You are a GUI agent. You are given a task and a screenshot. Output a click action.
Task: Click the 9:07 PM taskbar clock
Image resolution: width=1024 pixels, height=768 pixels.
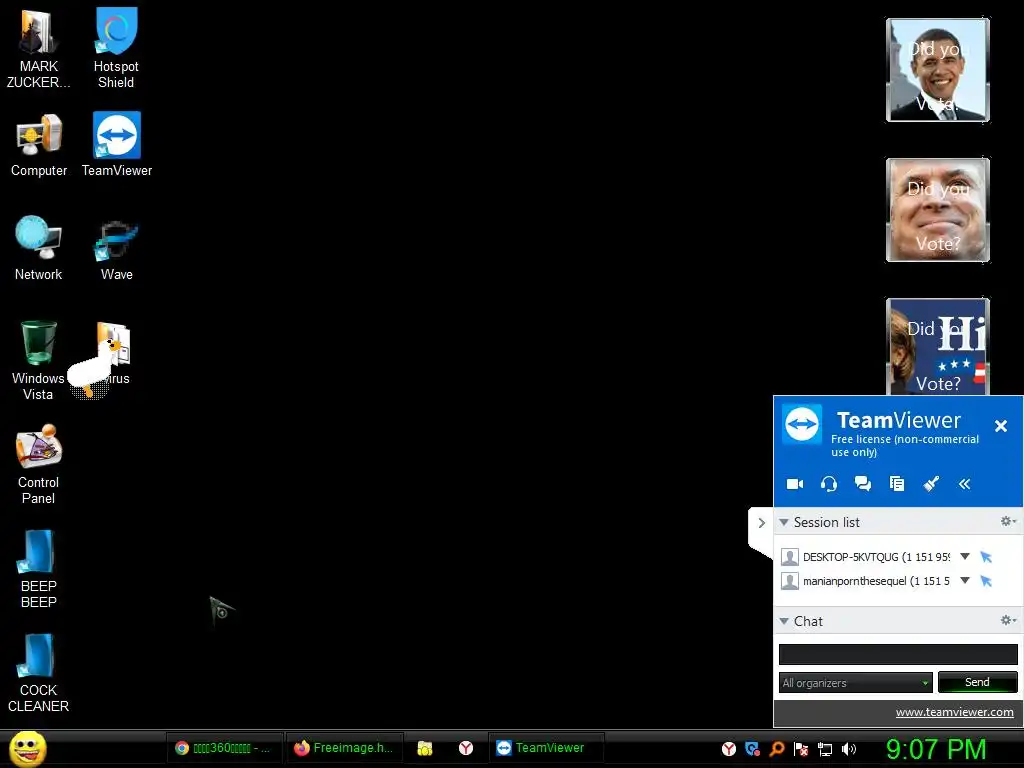pyautogui.click(x=936, y=749)
